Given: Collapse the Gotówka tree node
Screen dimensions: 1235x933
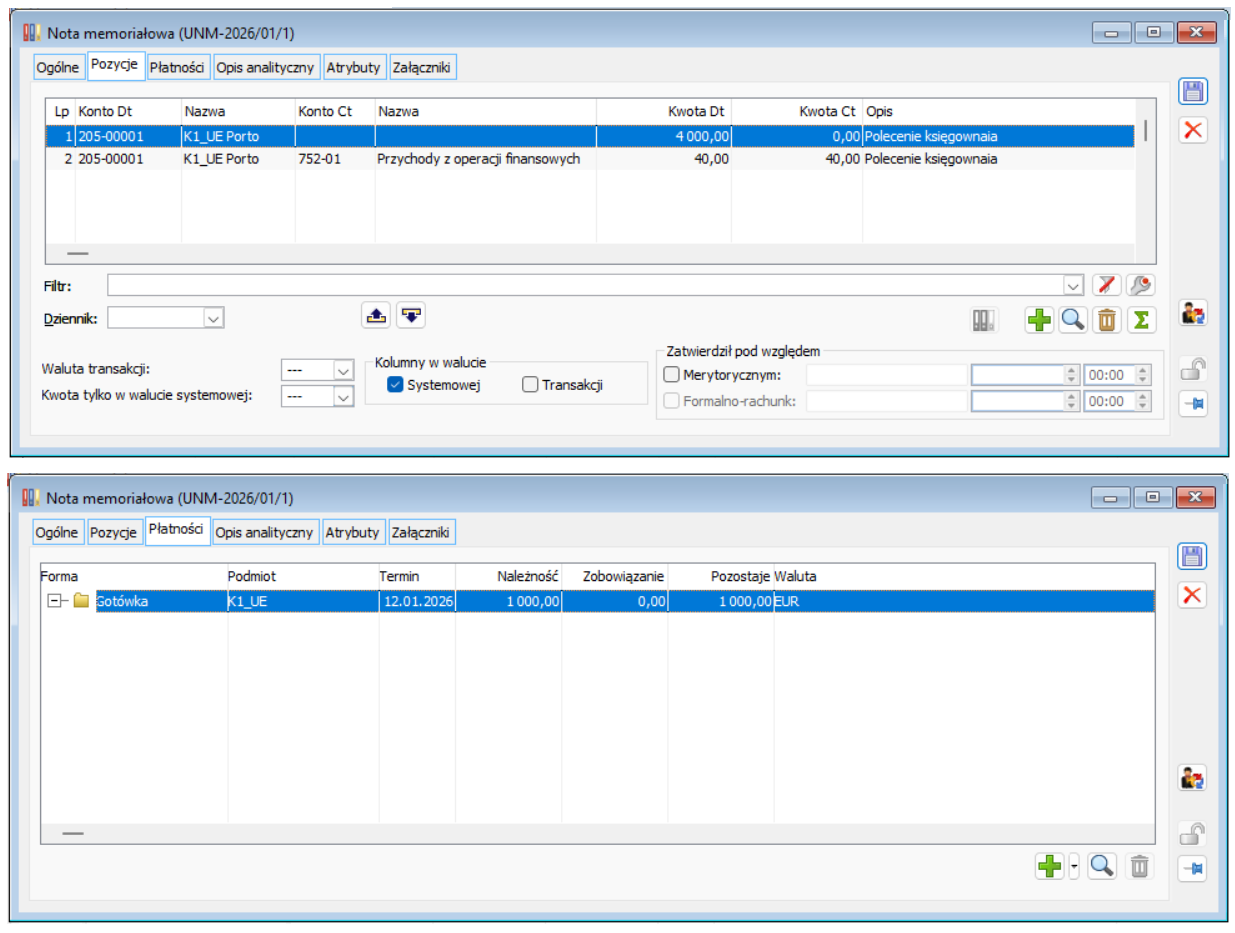Looking at the screenshot, I should (x=55, y=601).
